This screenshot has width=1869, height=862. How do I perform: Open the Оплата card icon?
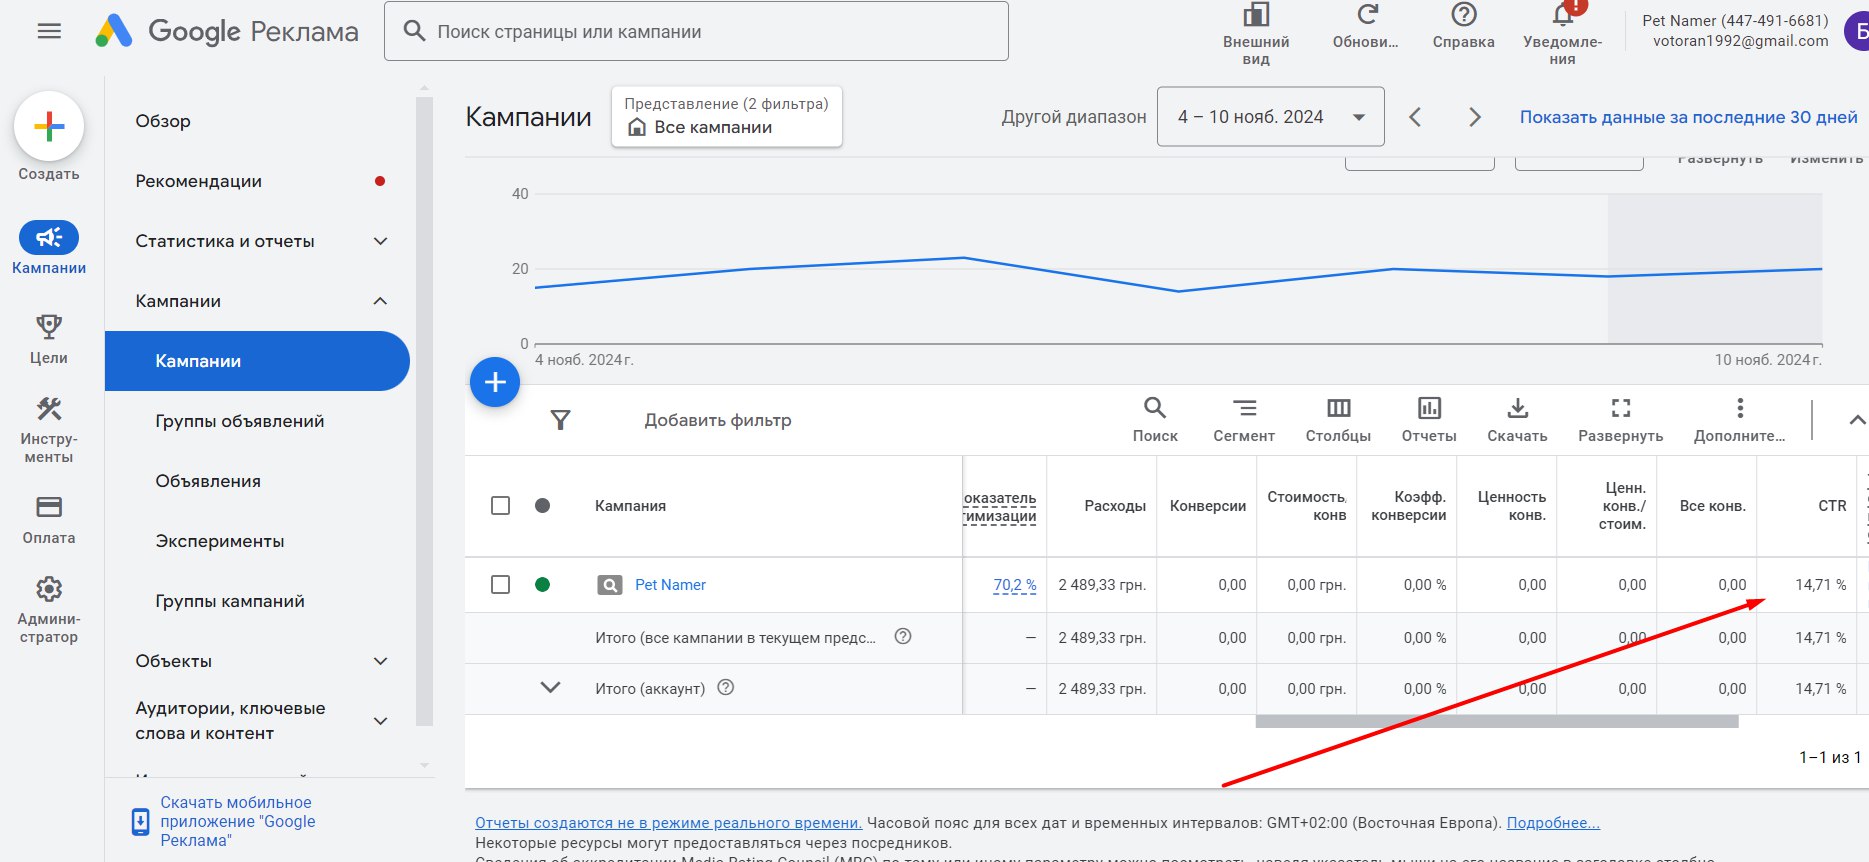[x=49, y=507]
